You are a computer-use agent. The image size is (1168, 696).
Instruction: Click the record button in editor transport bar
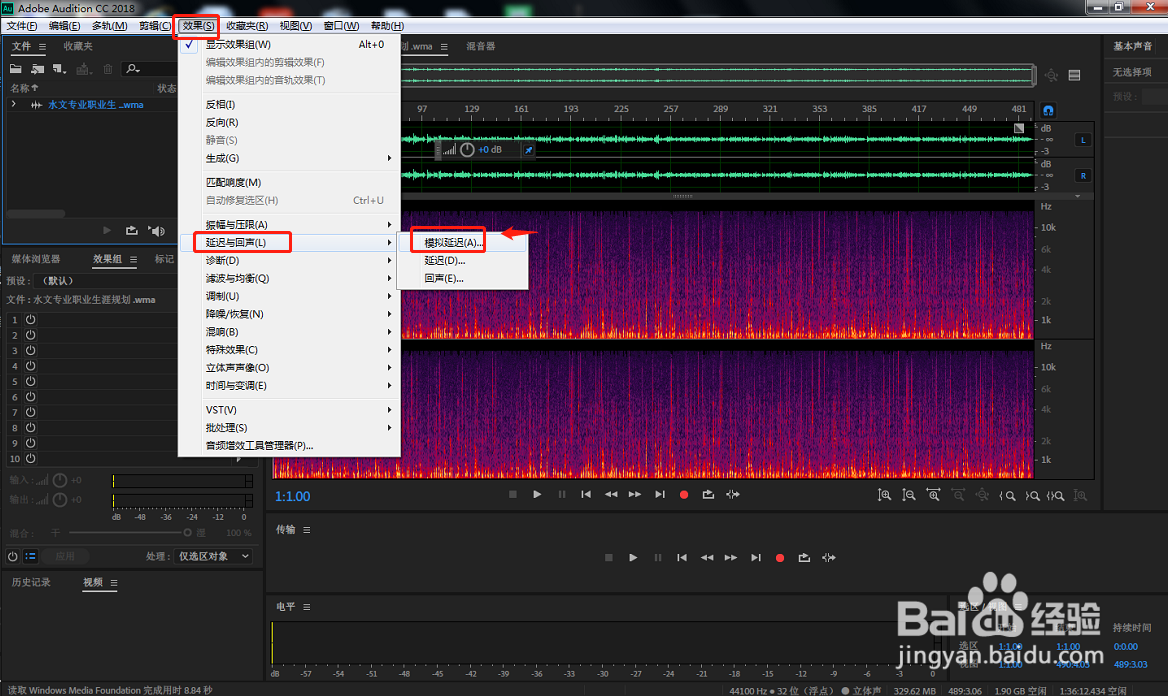684,494
